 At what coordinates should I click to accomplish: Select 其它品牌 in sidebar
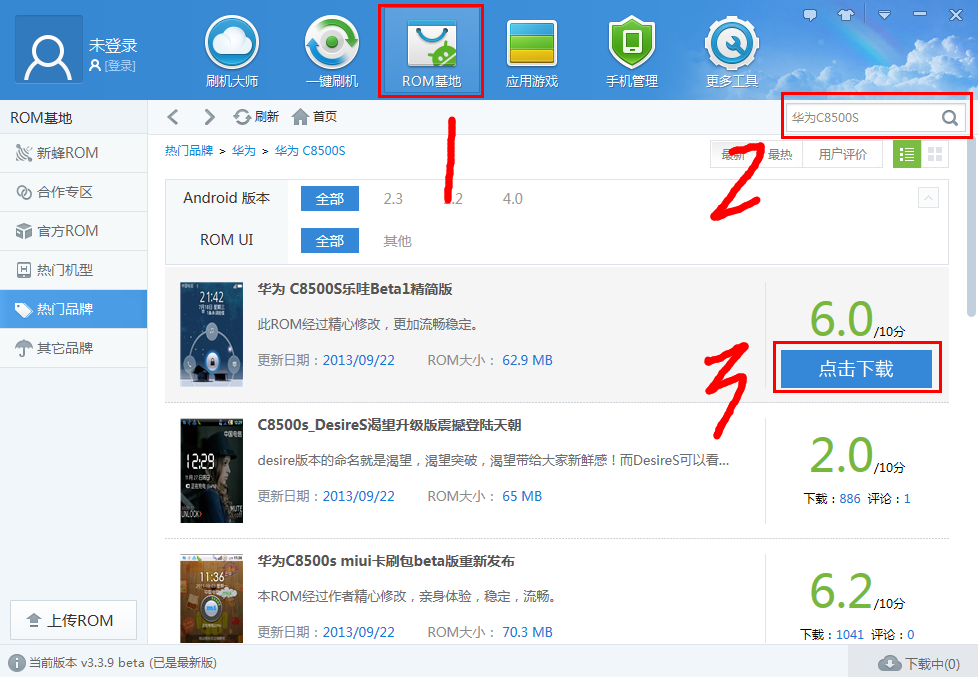point(74,348)
